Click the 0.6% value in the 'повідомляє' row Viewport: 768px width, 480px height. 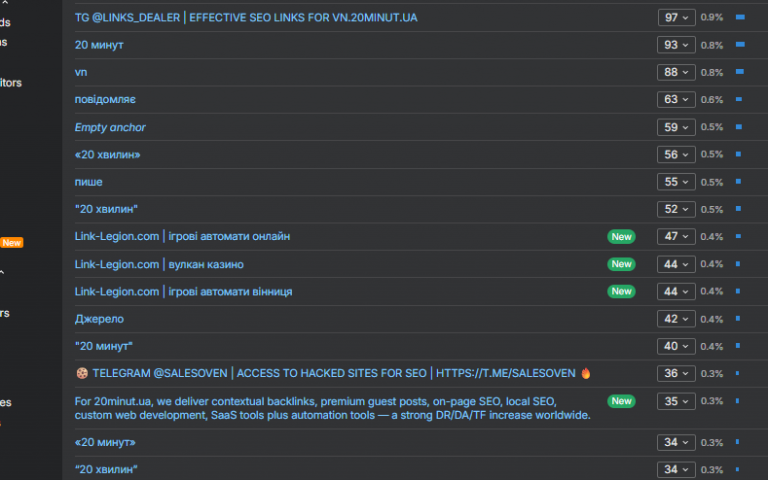712,99
